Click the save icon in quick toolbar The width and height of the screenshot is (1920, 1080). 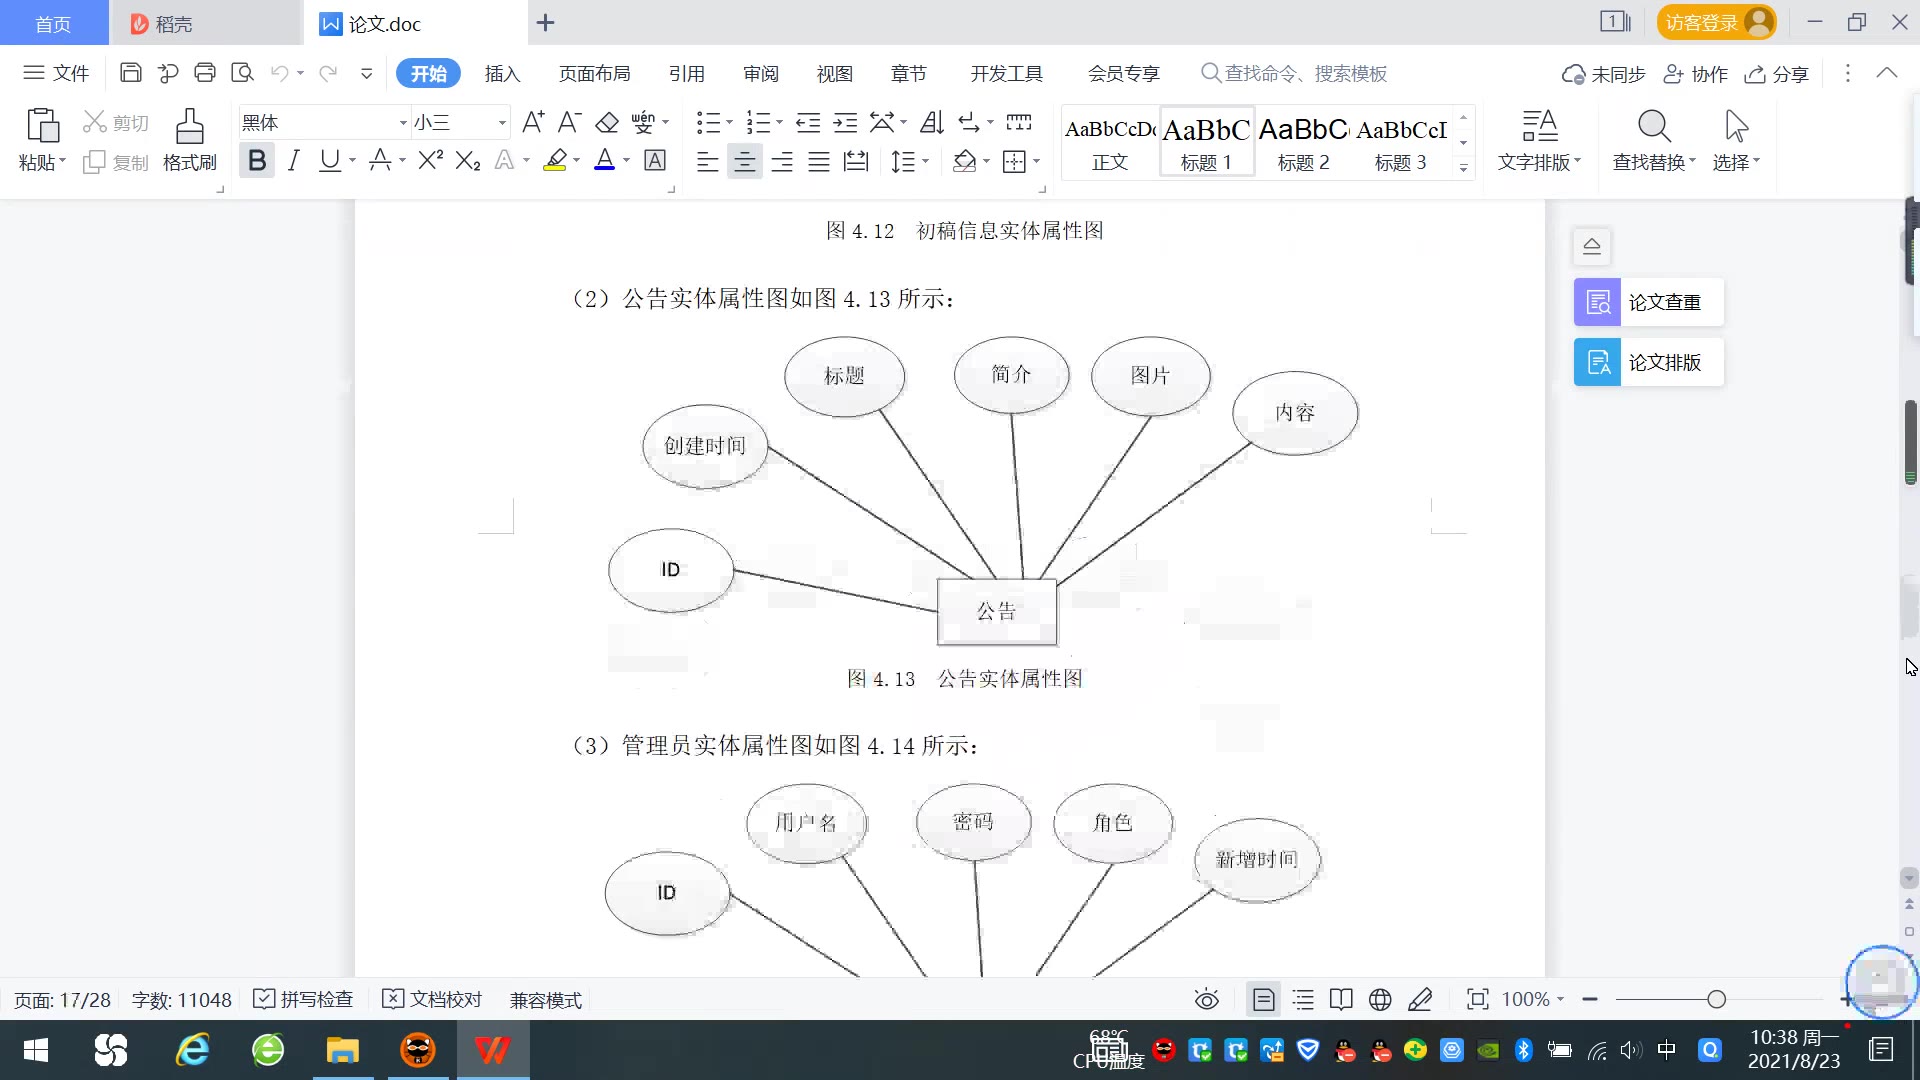tap(130, 73)
